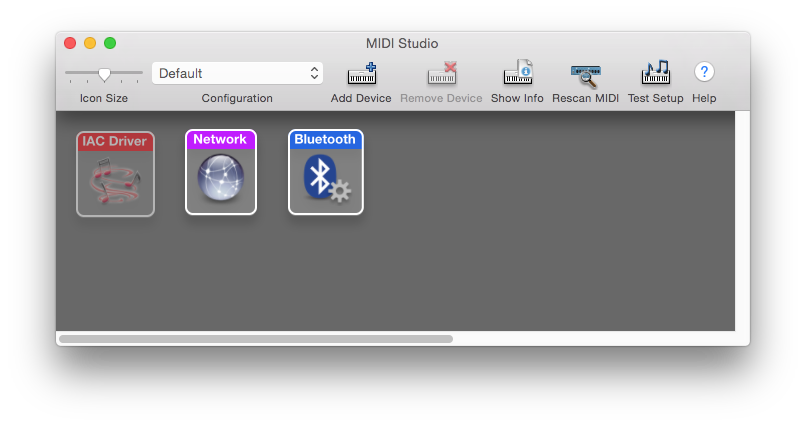This screenshot has width=806, height=426.
Task: Open Show Info for selected device
Action: coord(517,72)
